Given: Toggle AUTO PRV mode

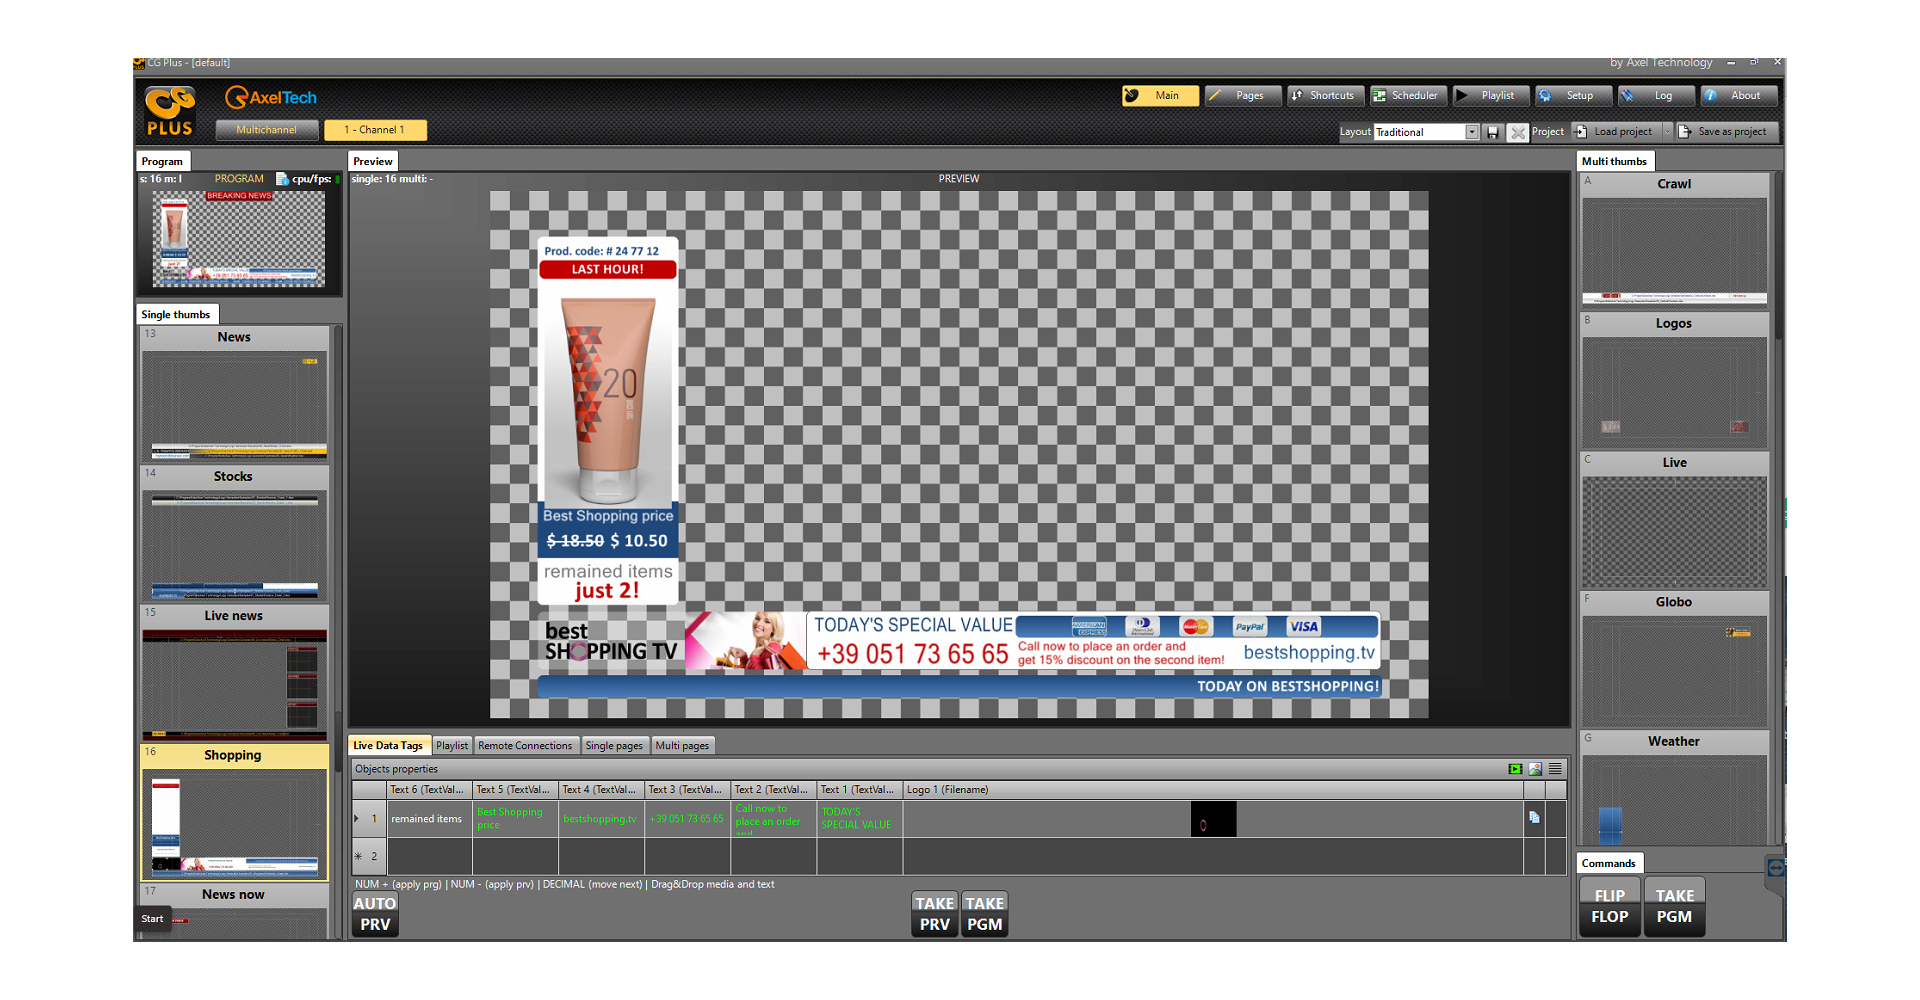Looking at the screenshot, I should (x=375, y=914).
